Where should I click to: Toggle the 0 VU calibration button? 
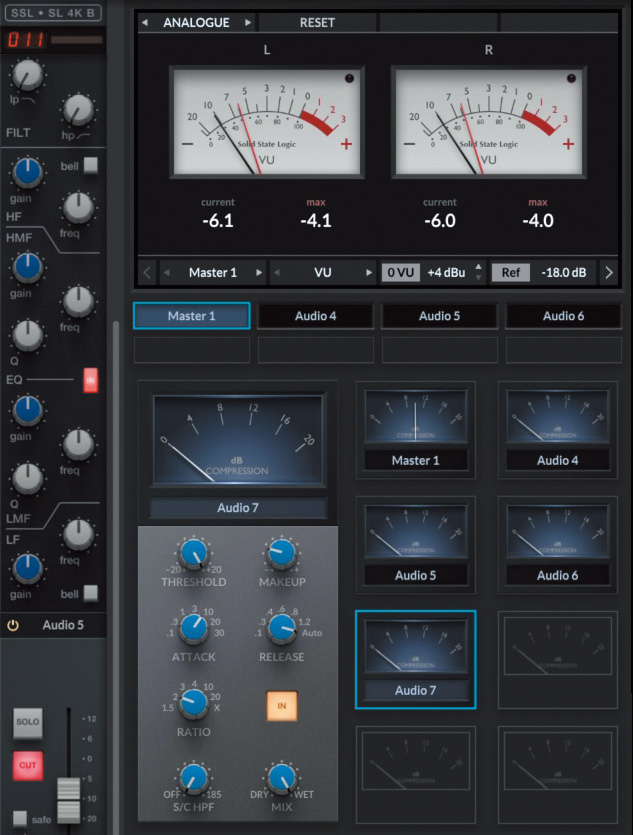[x=400, y=273]
